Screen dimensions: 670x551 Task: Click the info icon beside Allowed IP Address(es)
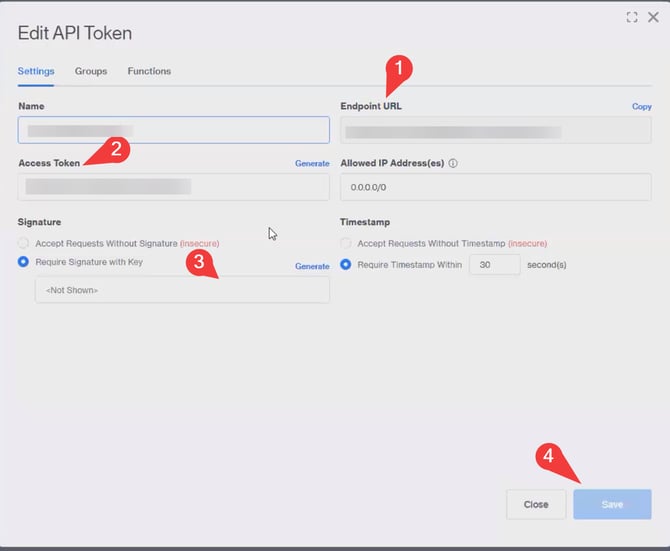click(453, 163)
